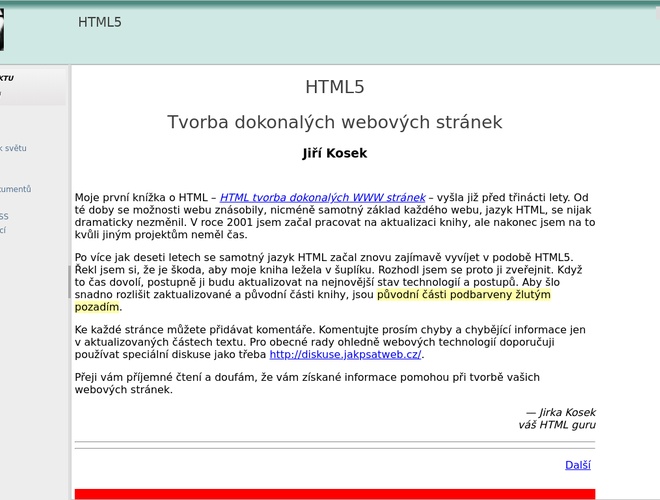Click the italic text "váš HTML guru"
The width and height of the screenshot is (660, 500).
click(x=556, y=425)
